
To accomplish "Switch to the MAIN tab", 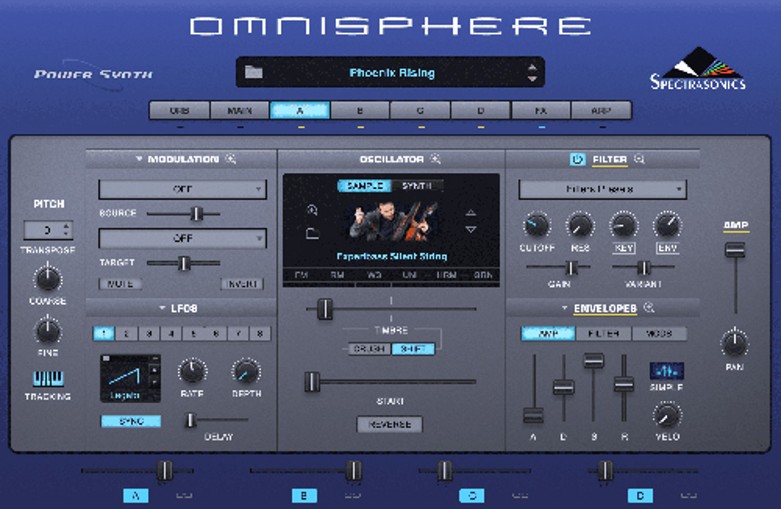I will 240,110.
